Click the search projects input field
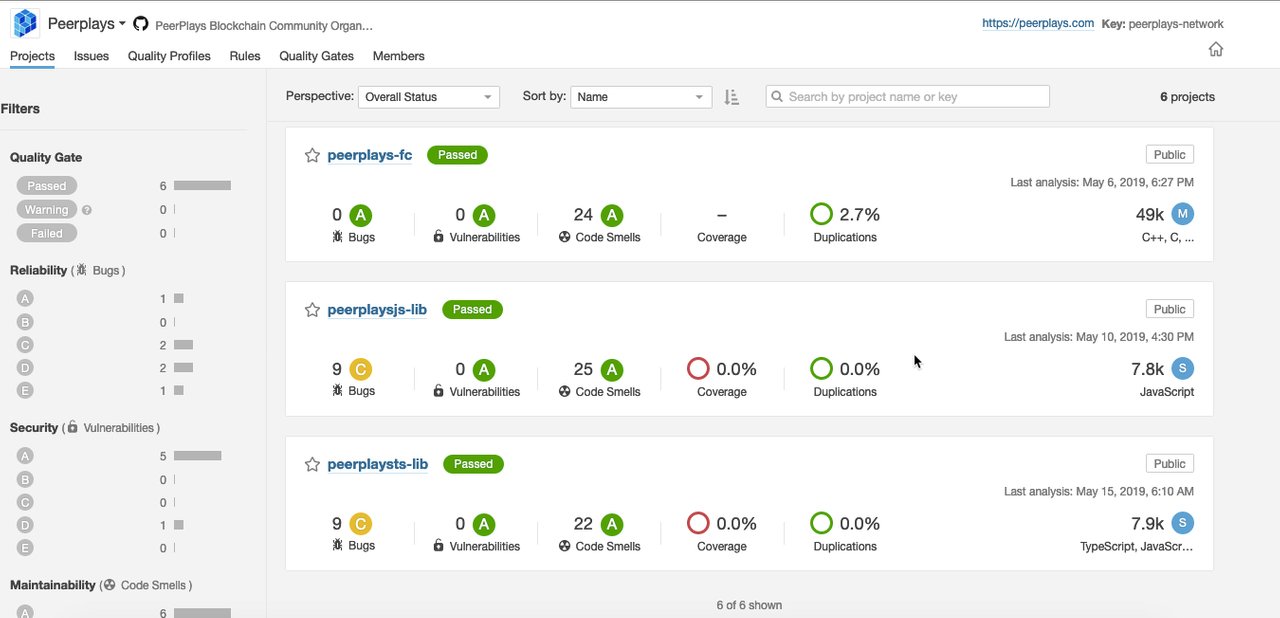 908,97
